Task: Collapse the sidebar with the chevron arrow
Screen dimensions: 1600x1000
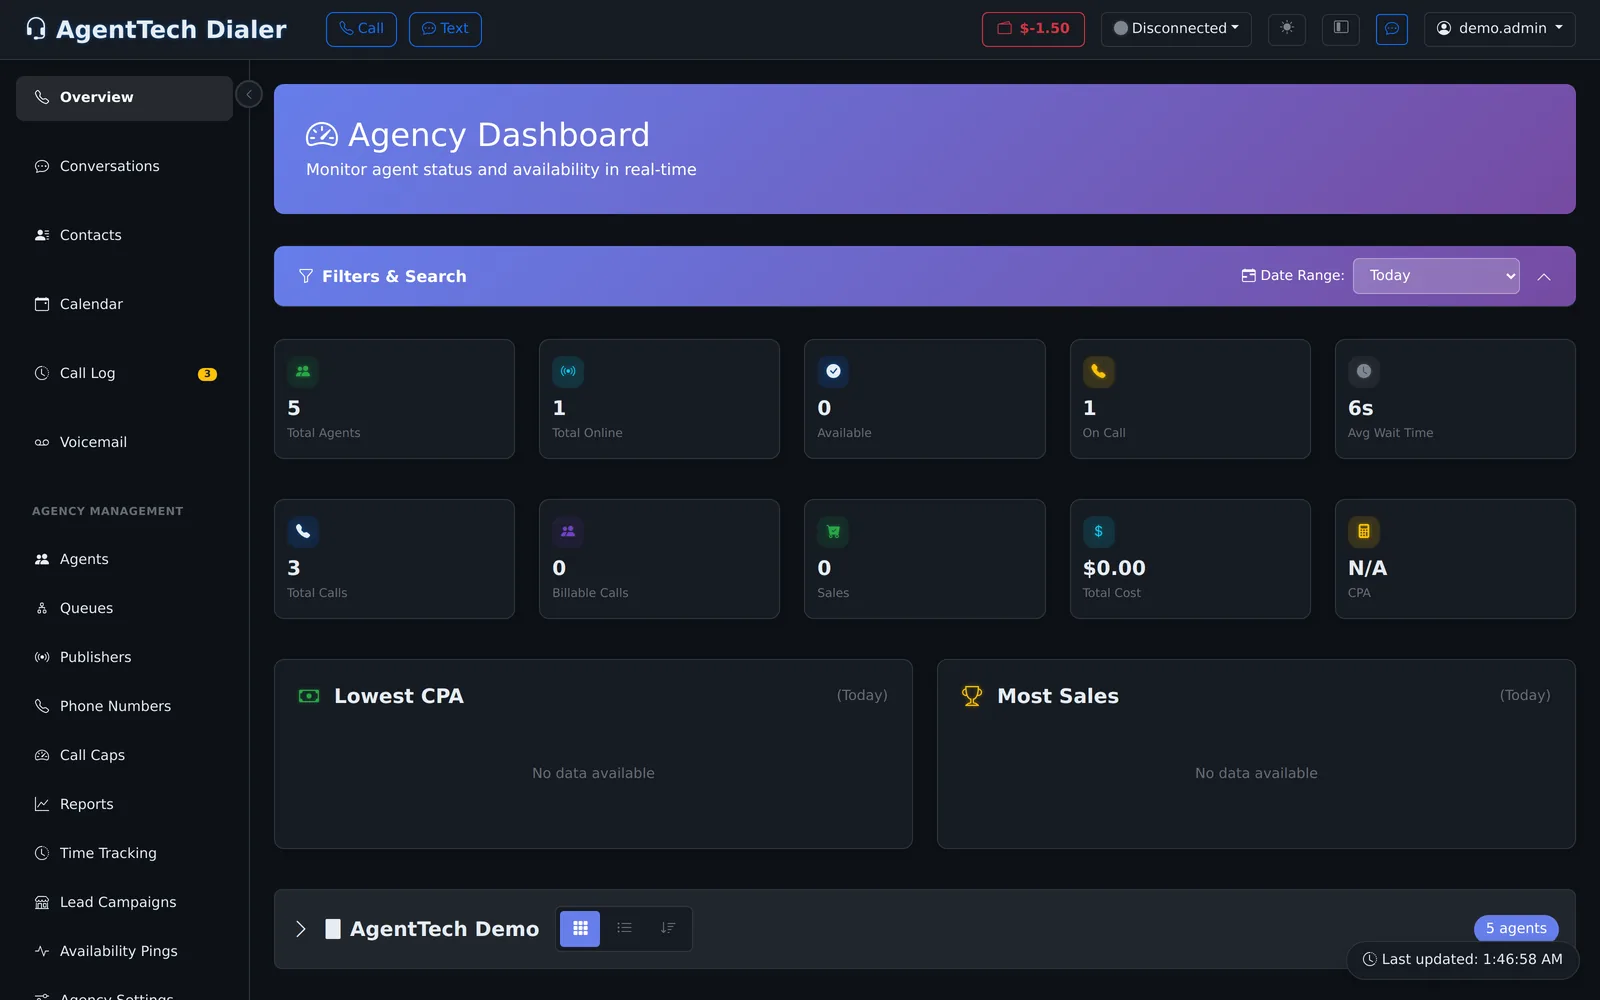Action: point(249,94)
